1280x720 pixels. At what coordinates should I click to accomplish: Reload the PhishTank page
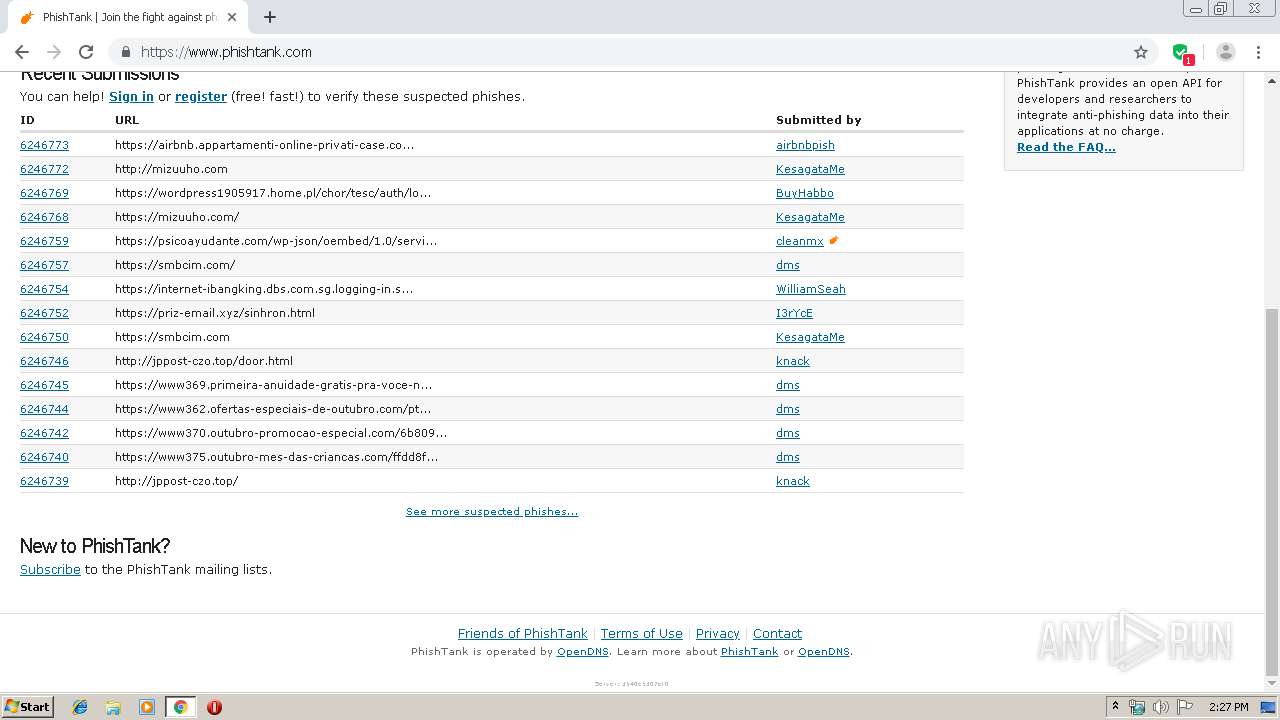[86, 52]
